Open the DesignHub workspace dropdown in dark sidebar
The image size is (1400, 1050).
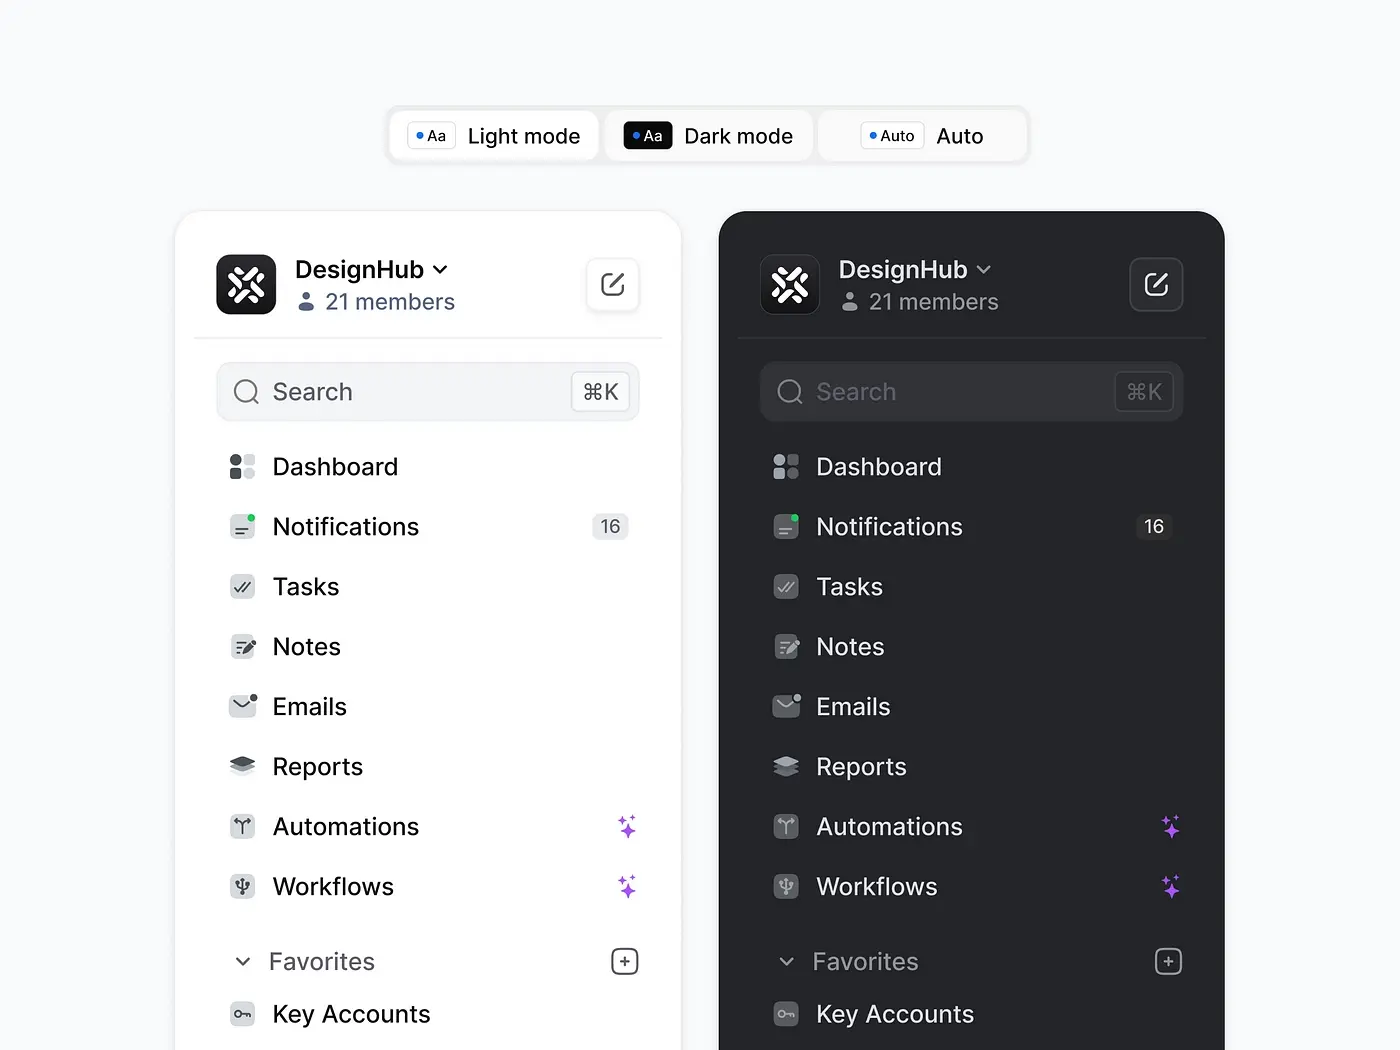coord(915,270)
